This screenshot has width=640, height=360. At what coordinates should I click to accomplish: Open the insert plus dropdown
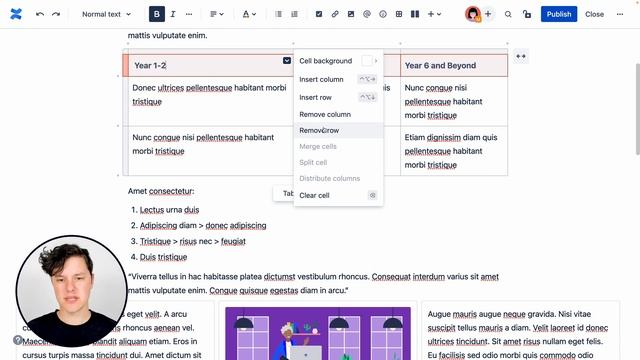[x=434, y=14]
